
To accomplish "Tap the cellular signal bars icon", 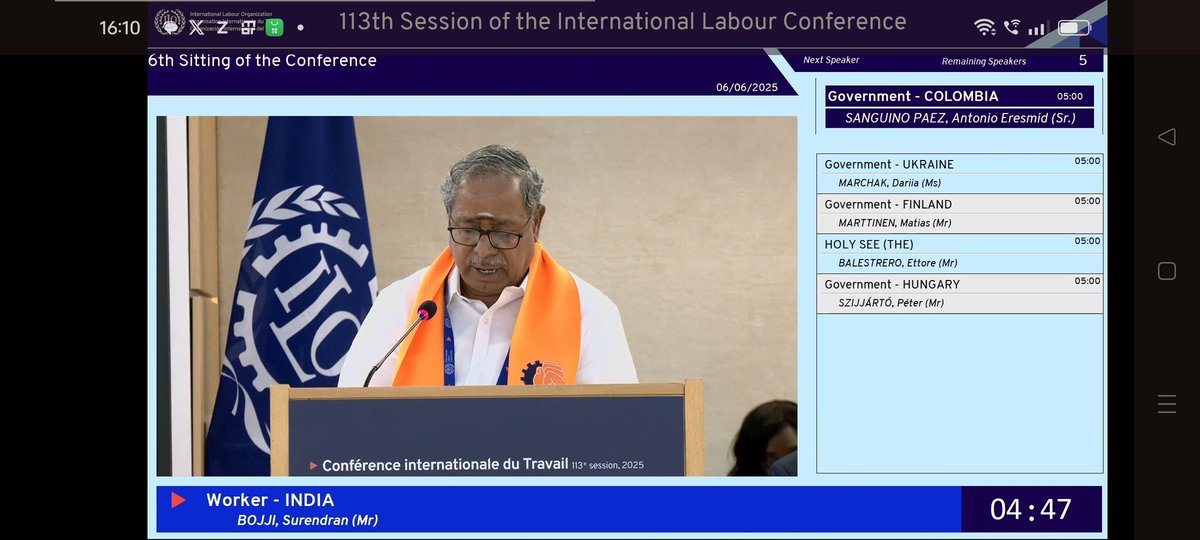I will pos(1036,28).
